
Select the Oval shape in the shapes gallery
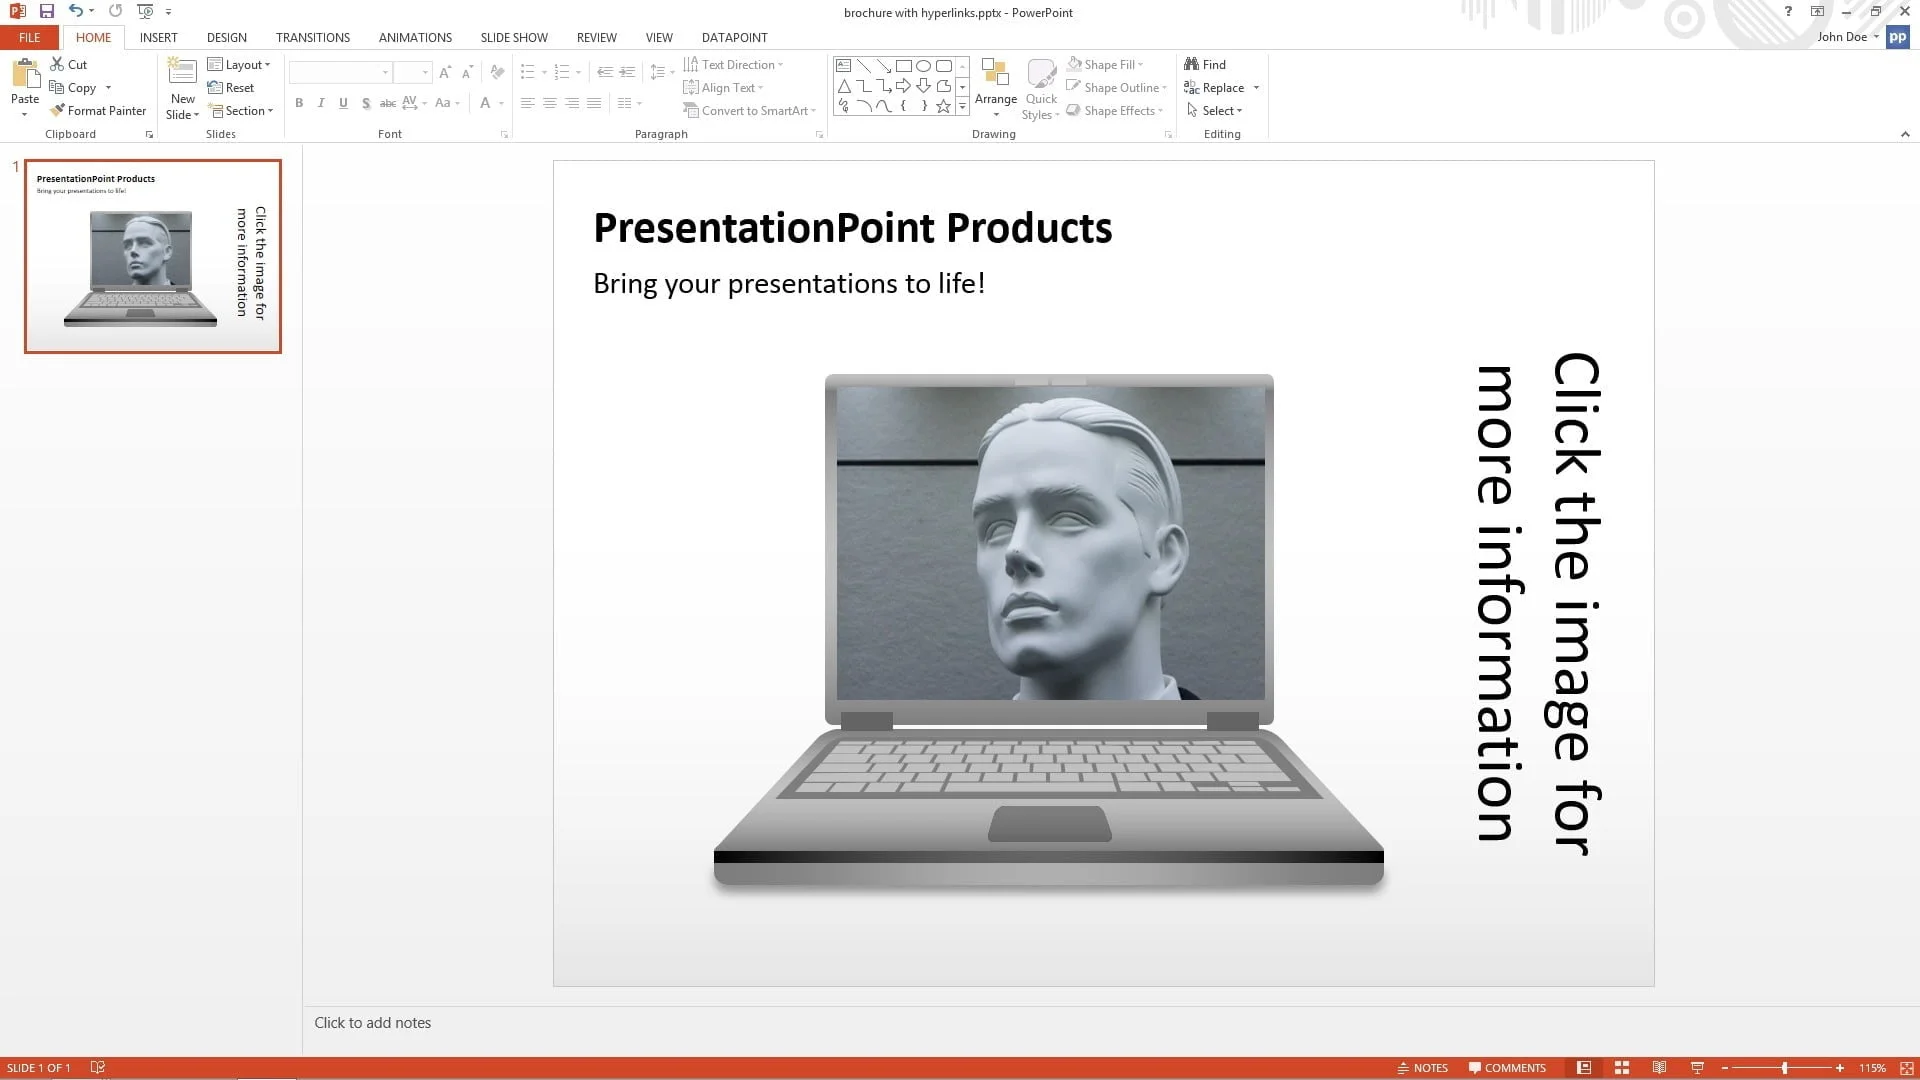925,65
